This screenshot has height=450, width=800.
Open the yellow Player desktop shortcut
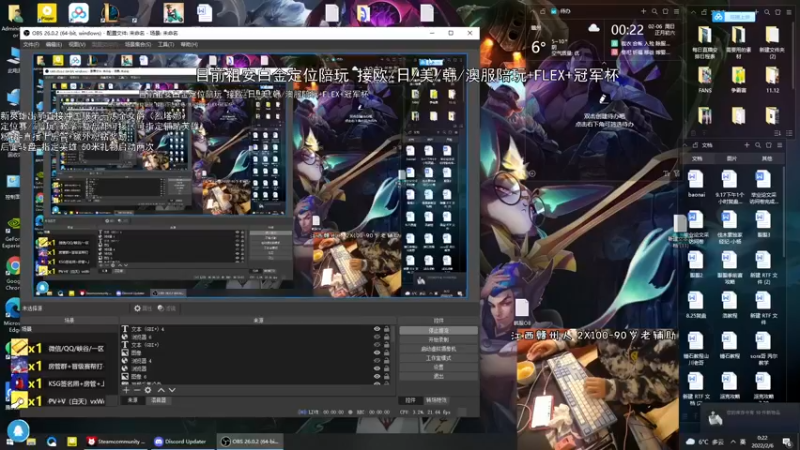[47, 13]
